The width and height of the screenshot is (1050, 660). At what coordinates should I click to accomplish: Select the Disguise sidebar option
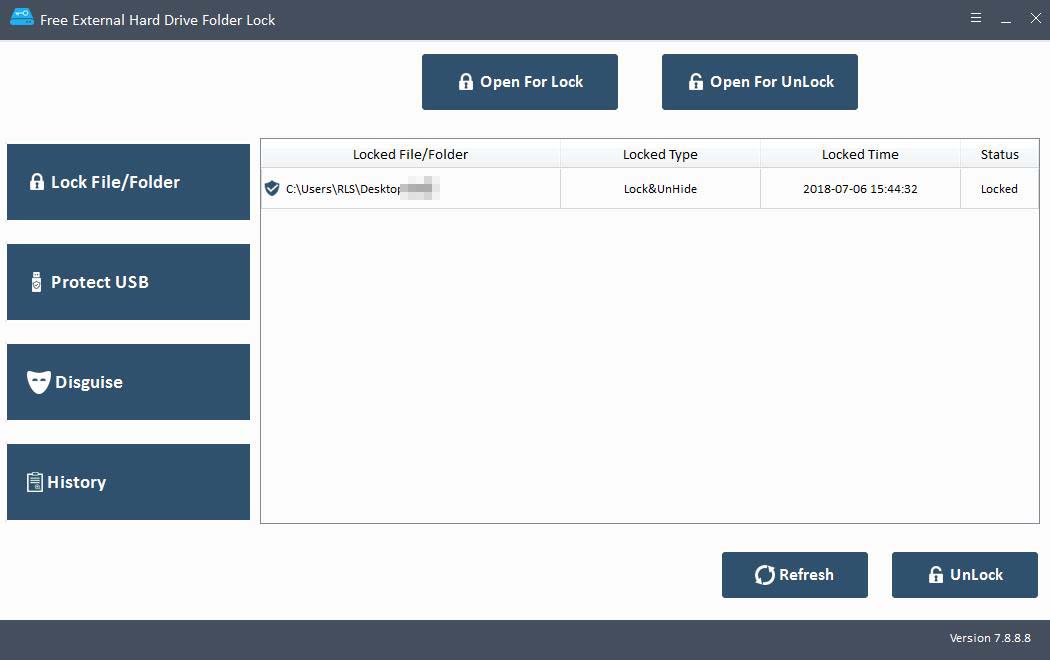coord(128,382)
